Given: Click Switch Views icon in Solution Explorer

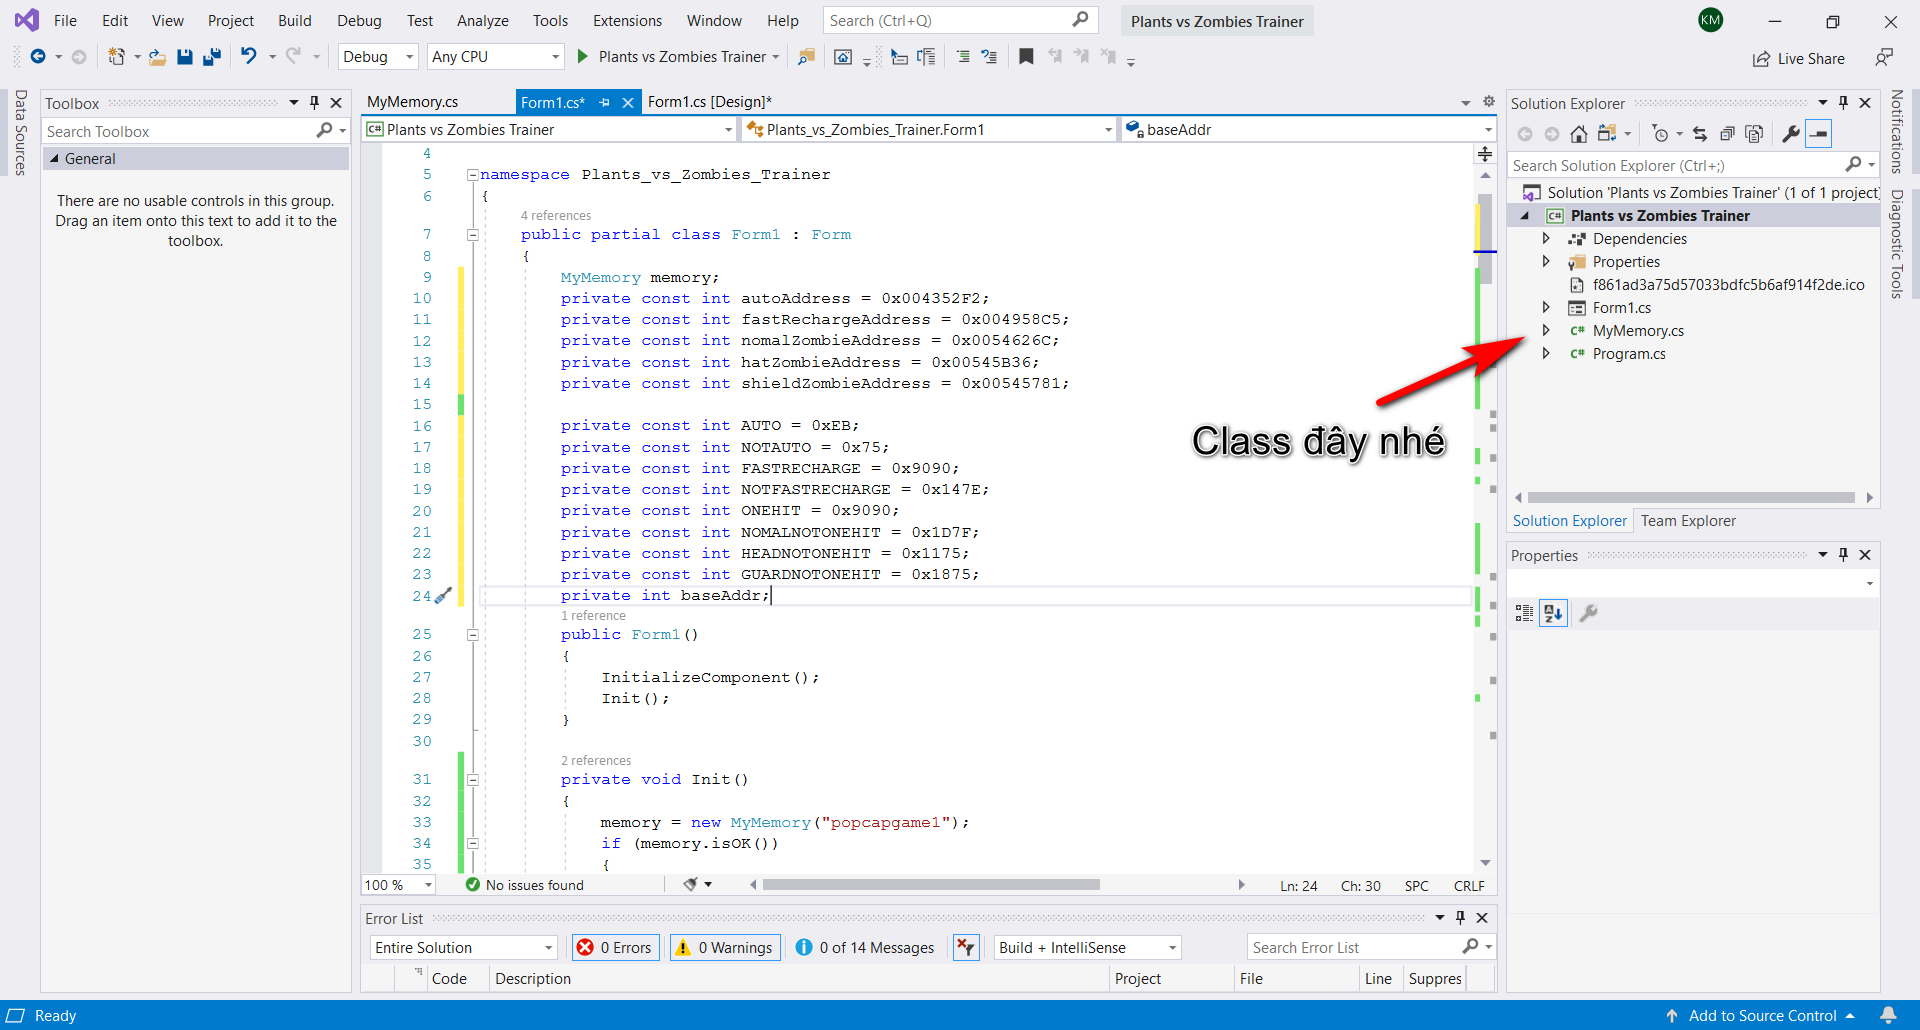Looking at the screenshot, I should (1607, 134).
